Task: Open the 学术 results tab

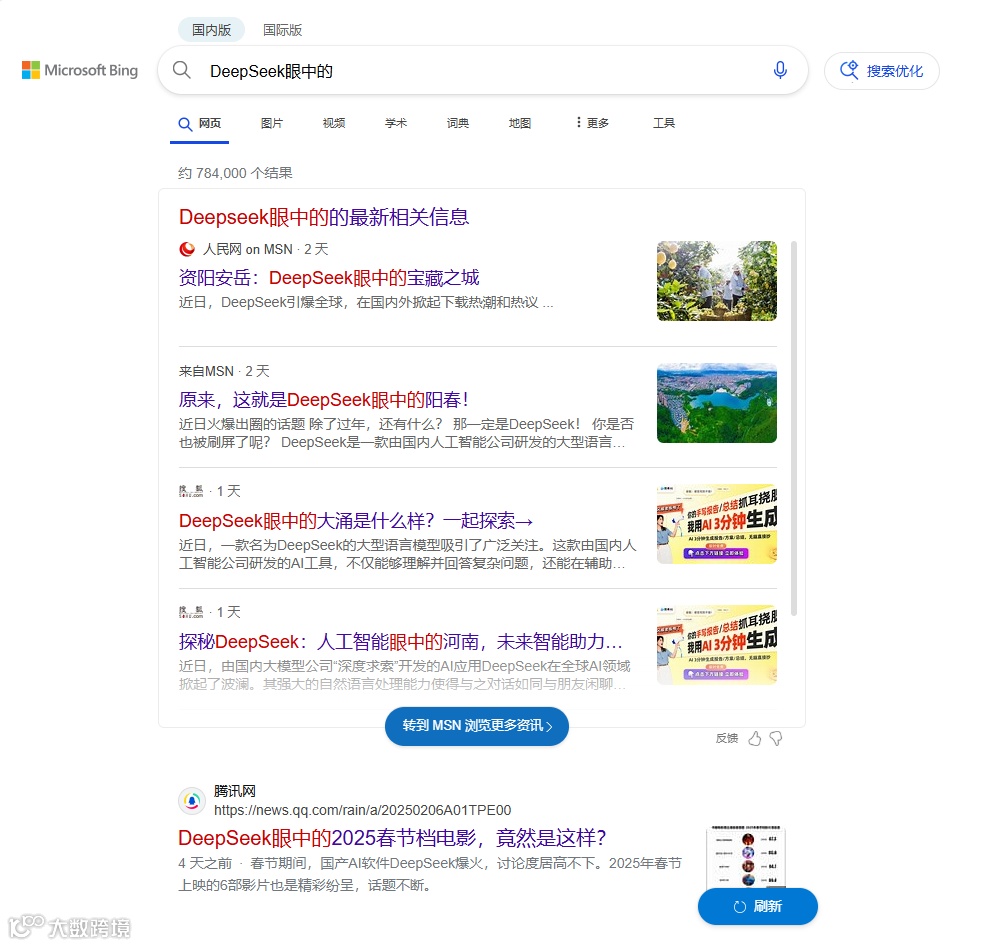Action: [396, 123]
